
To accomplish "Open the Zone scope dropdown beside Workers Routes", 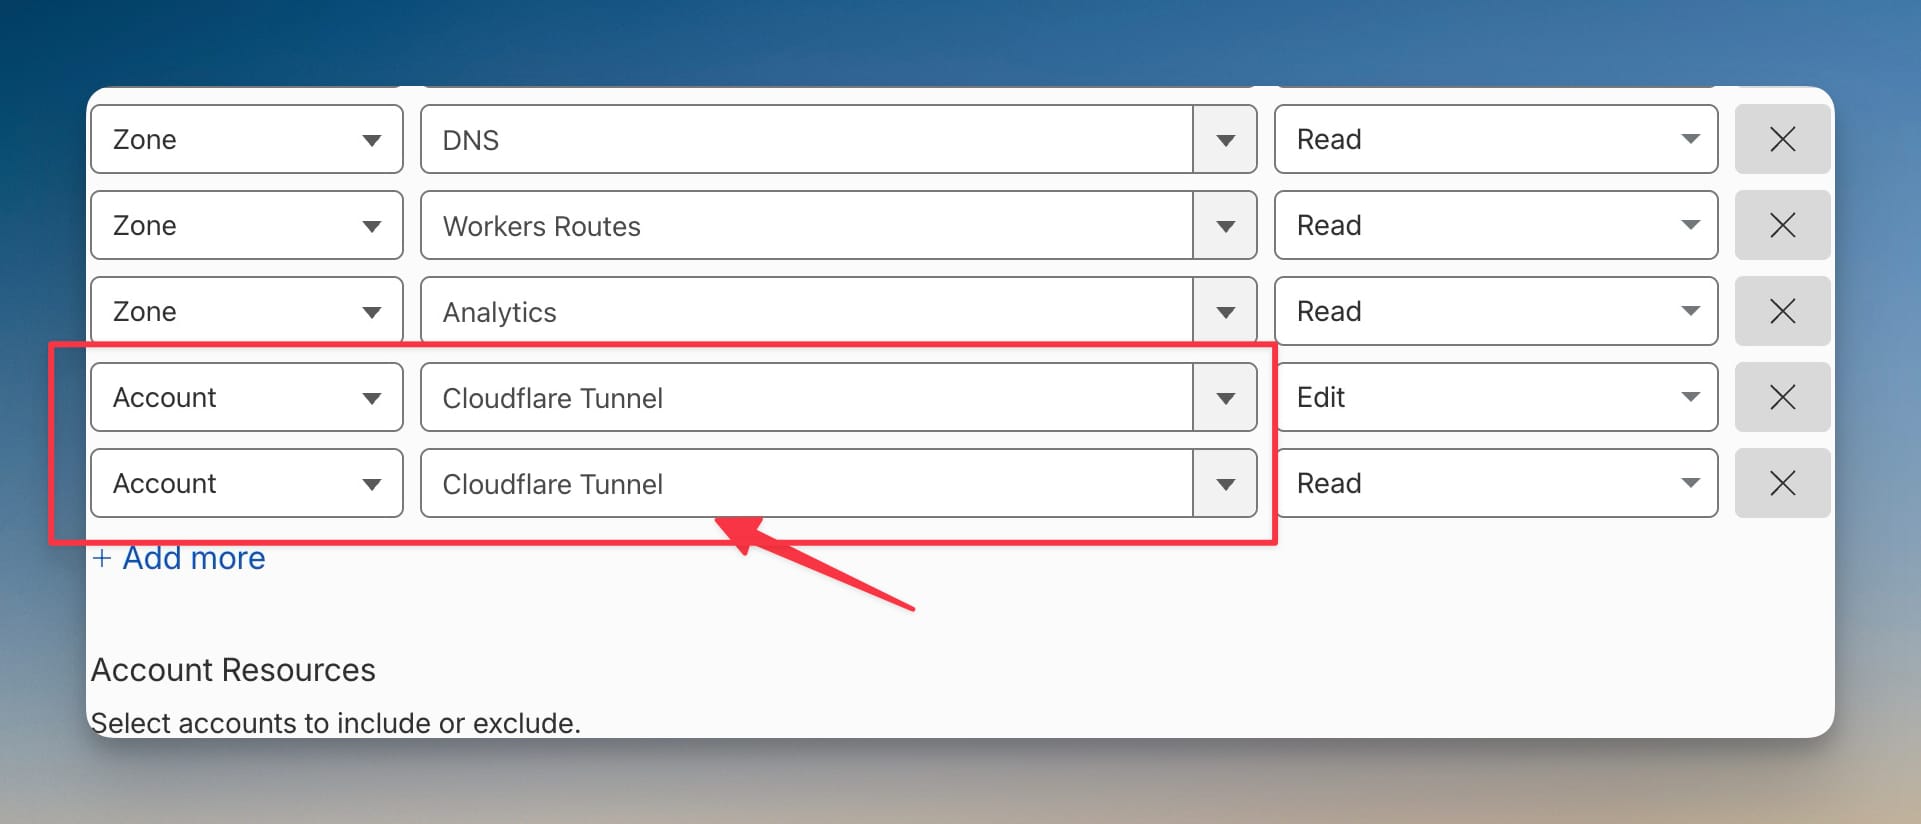I will click(x=247, y=225).
